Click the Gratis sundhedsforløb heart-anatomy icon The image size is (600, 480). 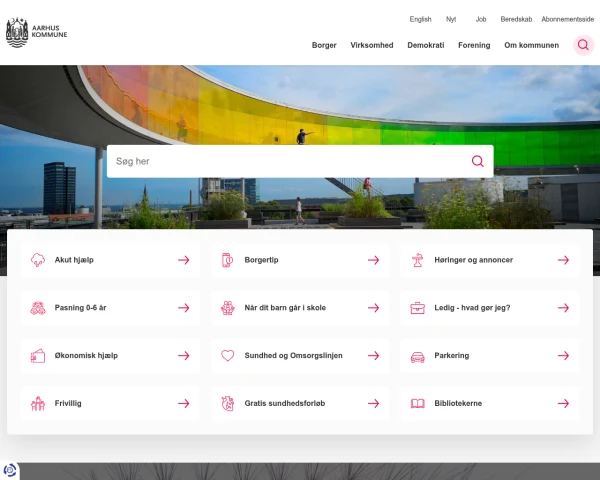tap(227, 403)
